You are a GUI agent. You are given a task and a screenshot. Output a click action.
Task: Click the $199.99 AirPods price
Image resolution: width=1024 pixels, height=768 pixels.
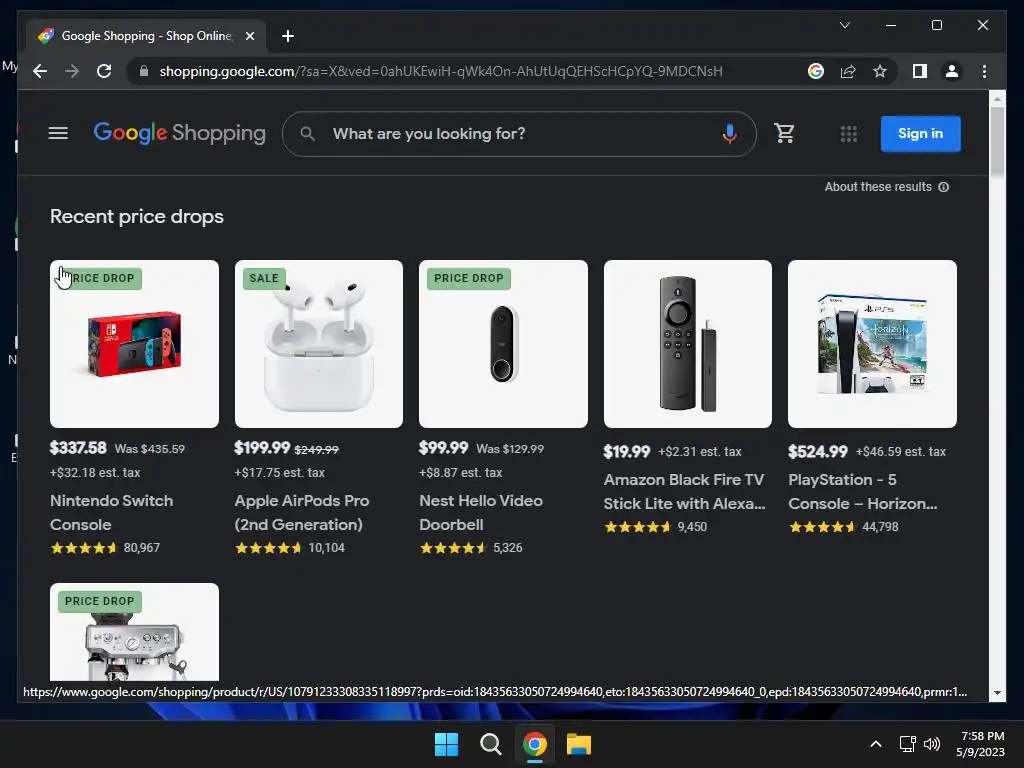[262, 448]
